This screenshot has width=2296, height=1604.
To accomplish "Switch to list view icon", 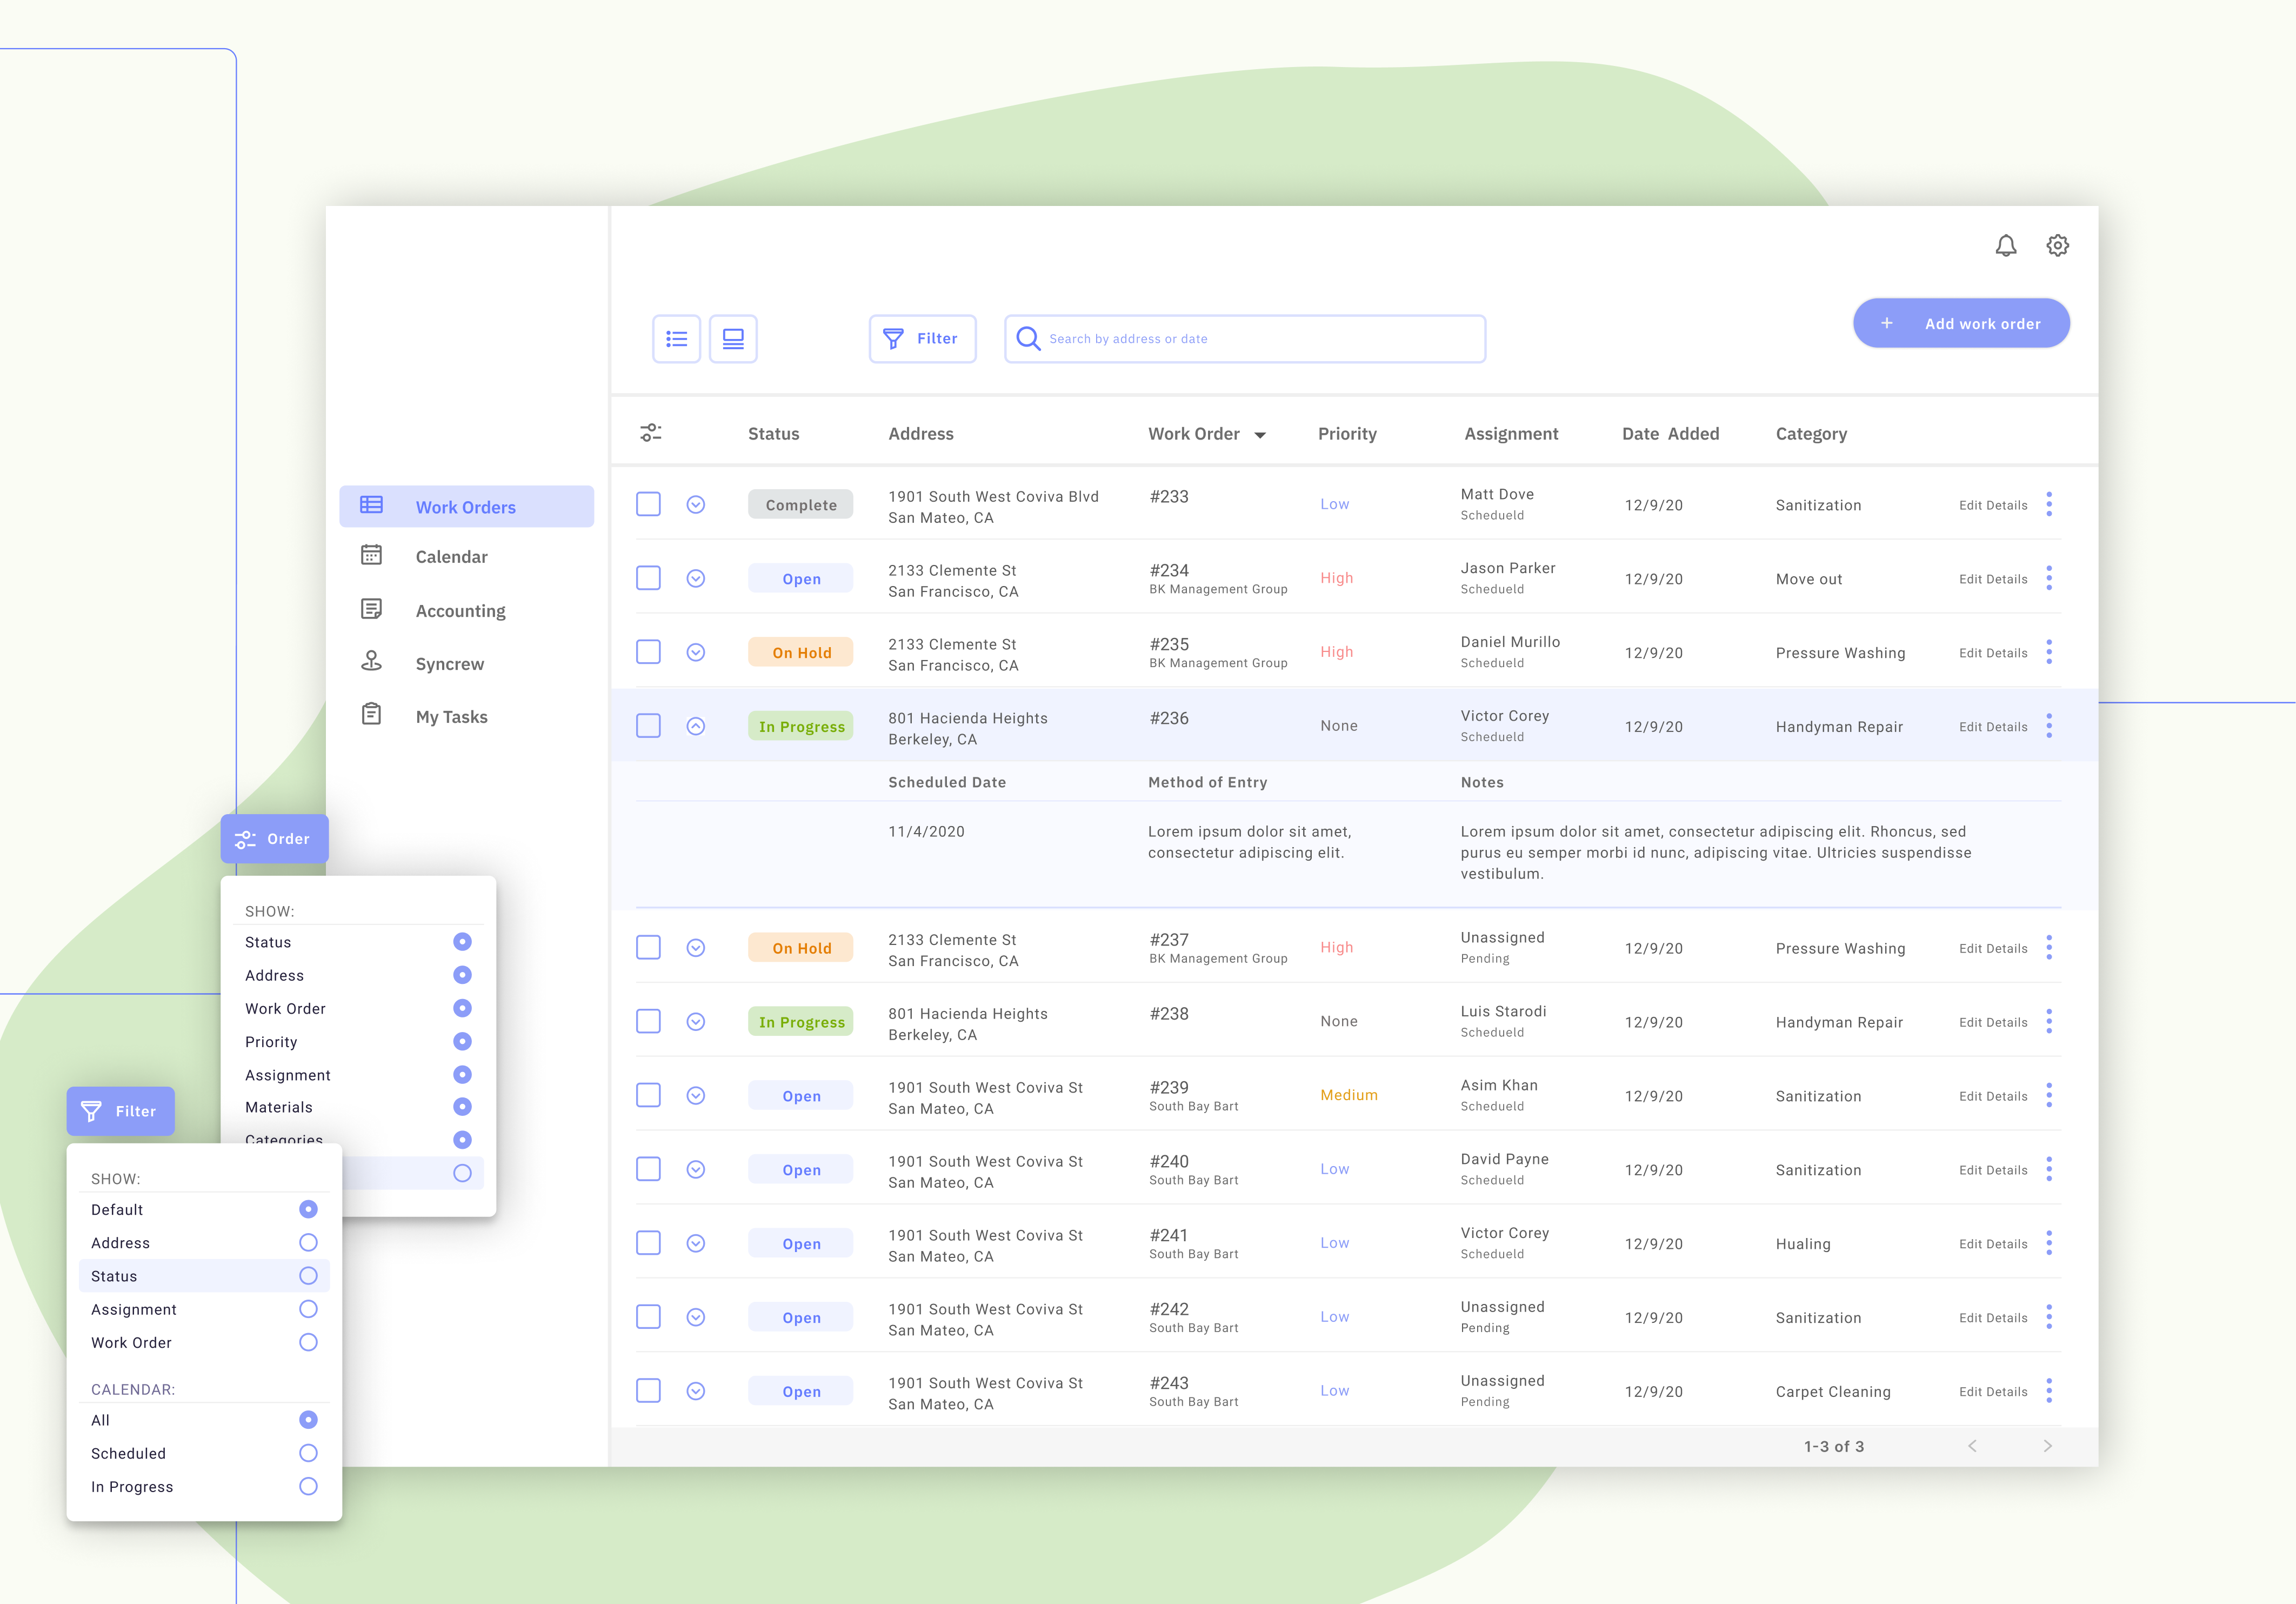I will 676,339.
